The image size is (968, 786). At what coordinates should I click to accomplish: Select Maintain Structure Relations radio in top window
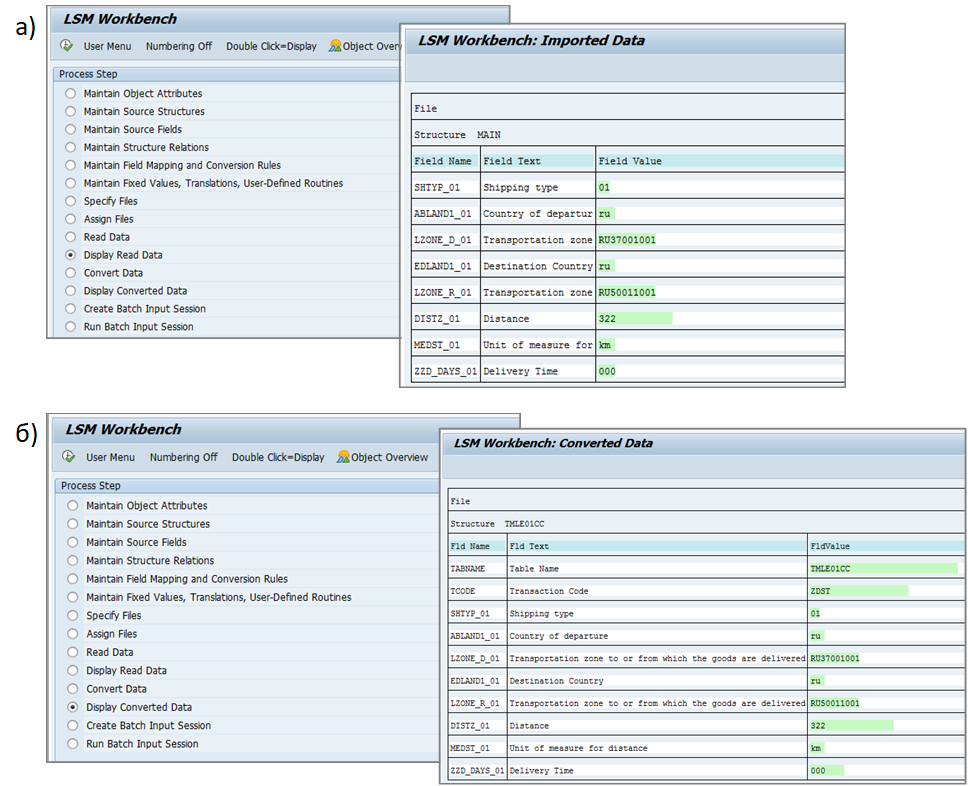click(x=70, y=147)
